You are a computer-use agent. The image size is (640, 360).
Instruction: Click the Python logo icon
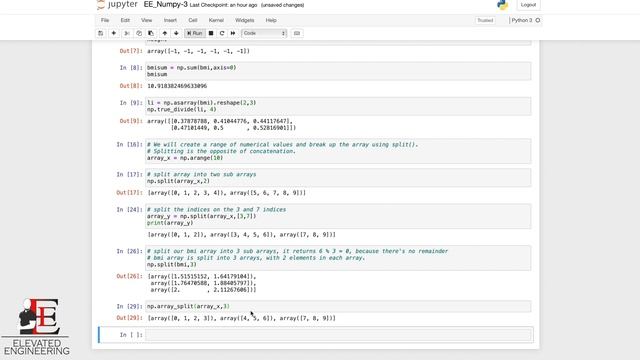(502, 4)
